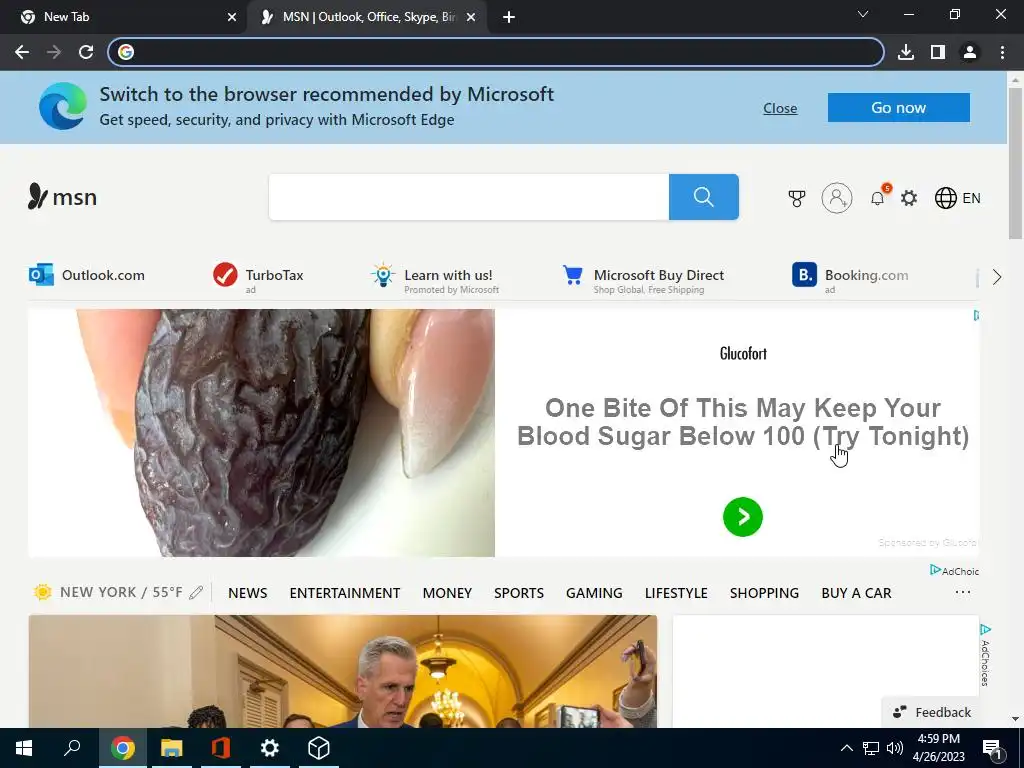This screenshot has height=768, width=1024.
Task: Focus the Chrome address bar
Action: 496,52
